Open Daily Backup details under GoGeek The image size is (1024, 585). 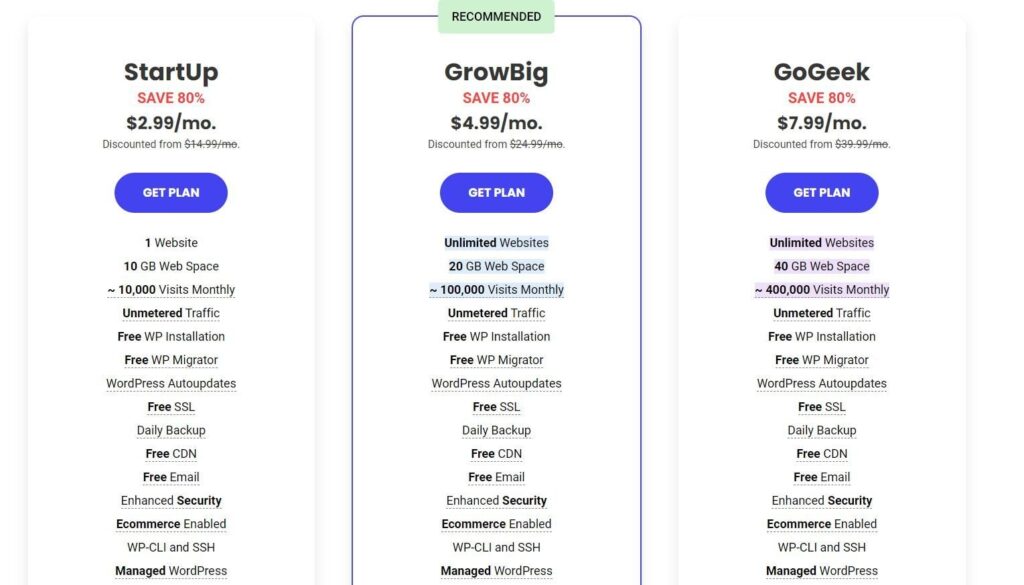(821, 429)
